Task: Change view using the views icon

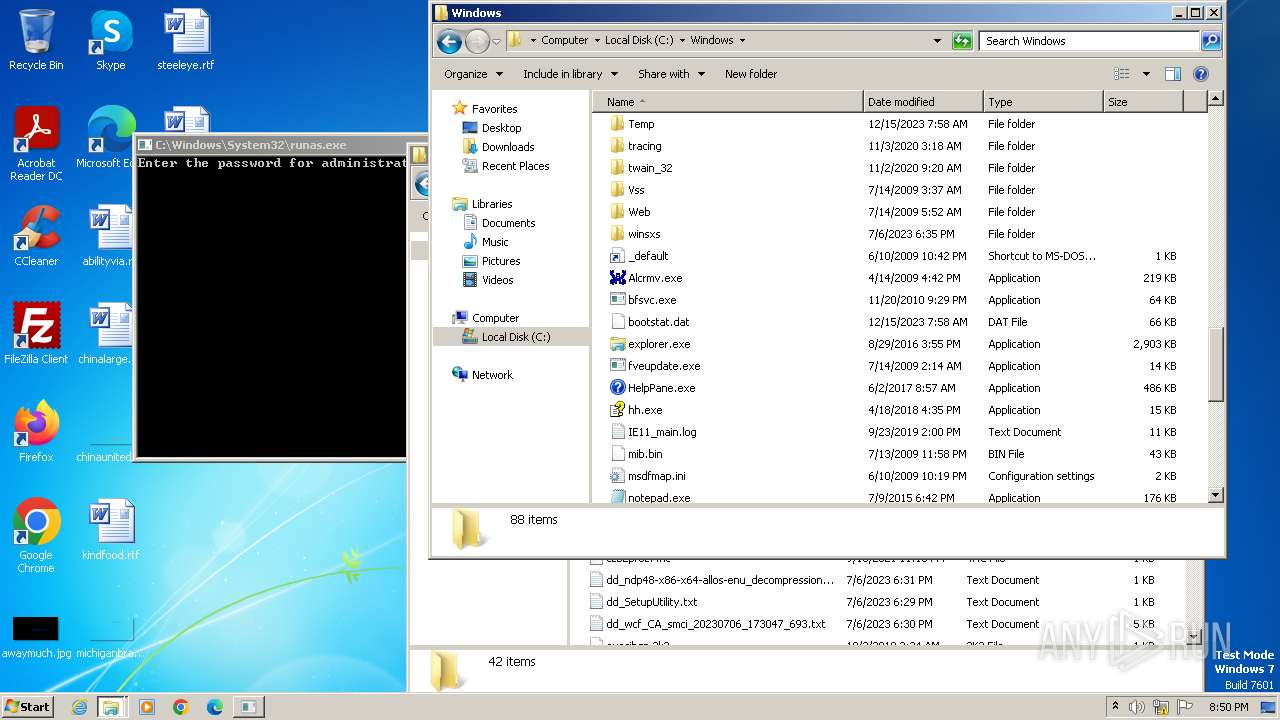Action: tap(1122, 74)
